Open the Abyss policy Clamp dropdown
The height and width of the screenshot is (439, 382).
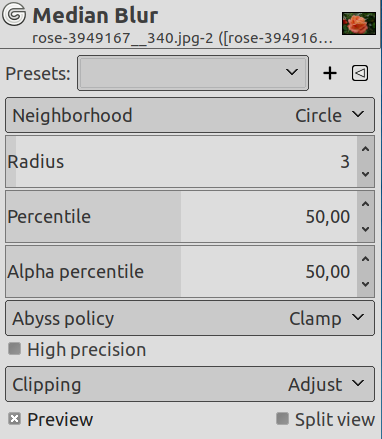coord(190,318)
